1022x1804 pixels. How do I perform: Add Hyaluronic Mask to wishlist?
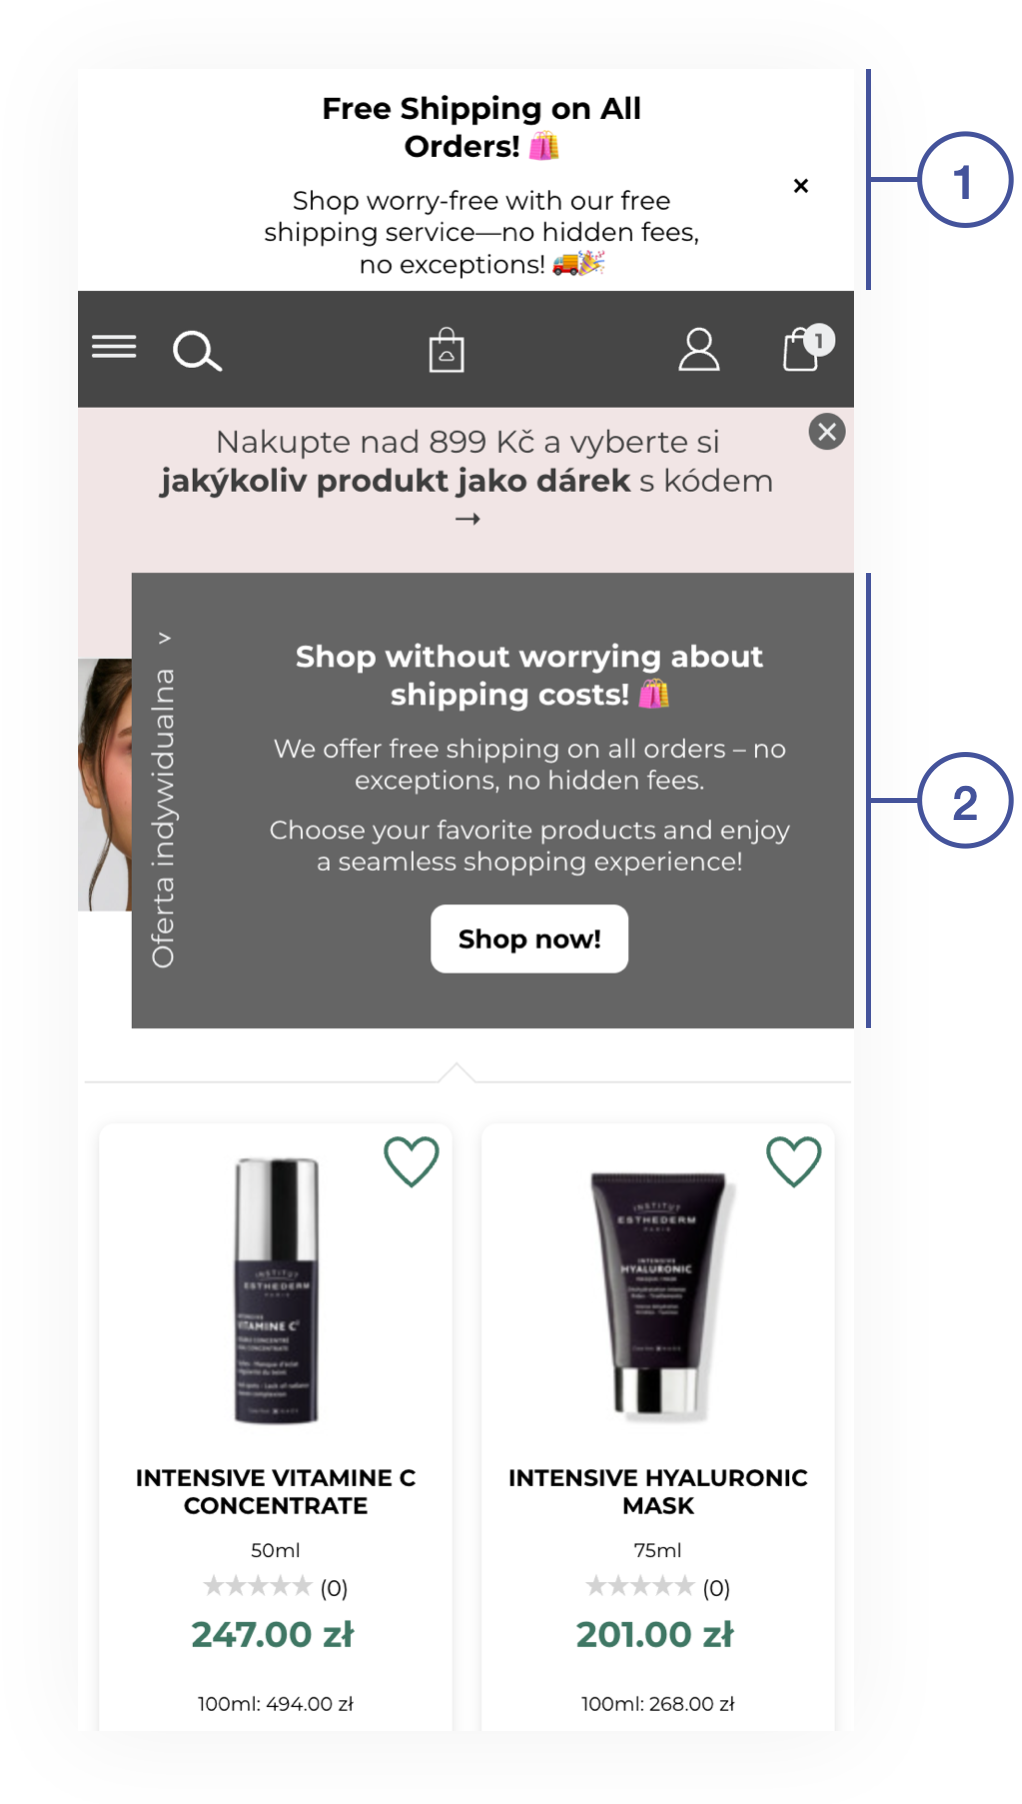coord(794,1161)
